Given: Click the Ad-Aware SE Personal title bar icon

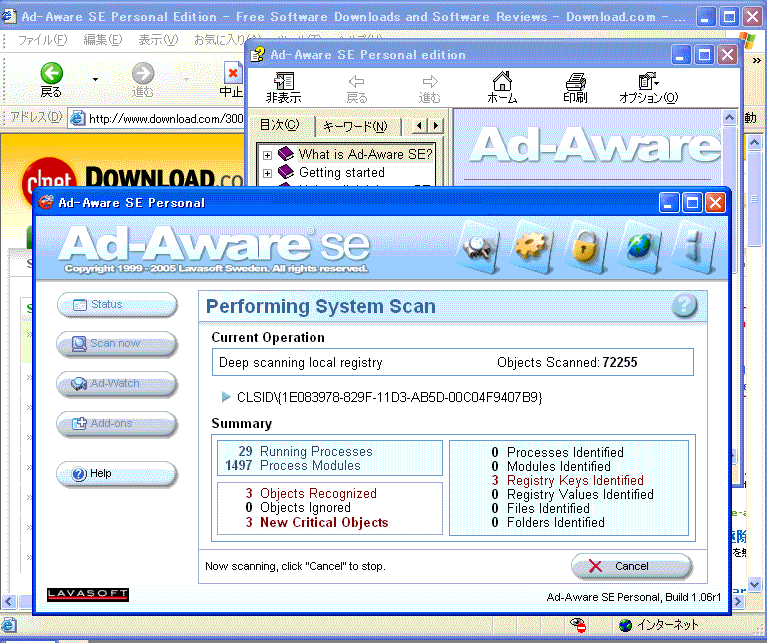Looking at the screenshot, I should pos(46,202).
